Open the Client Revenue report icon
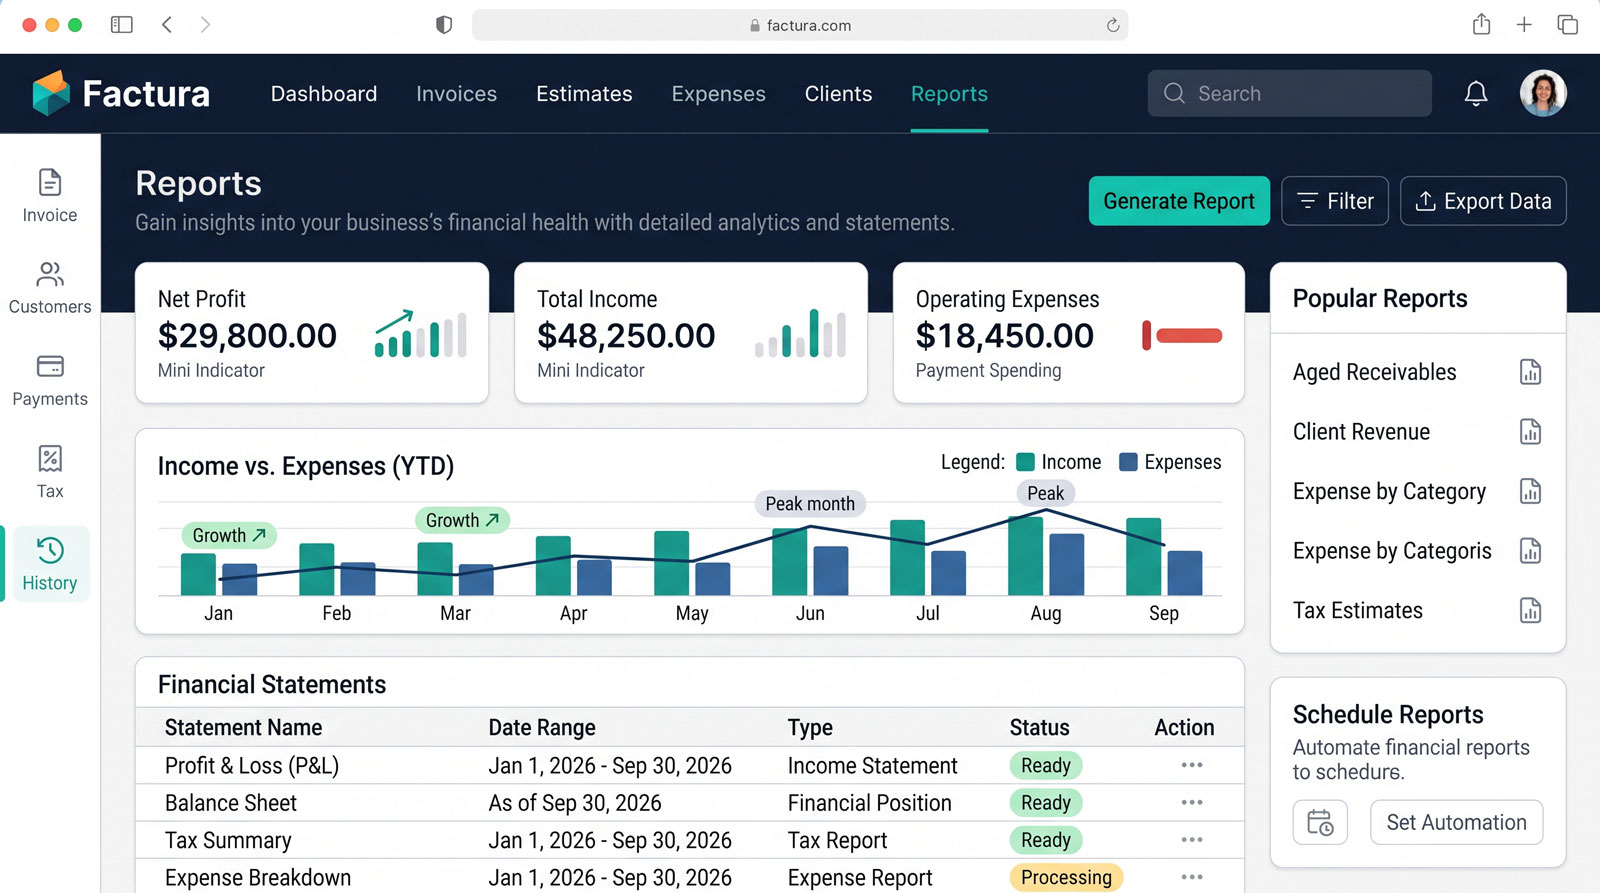Screen dimensions: 1600x893 point(1530,432)
